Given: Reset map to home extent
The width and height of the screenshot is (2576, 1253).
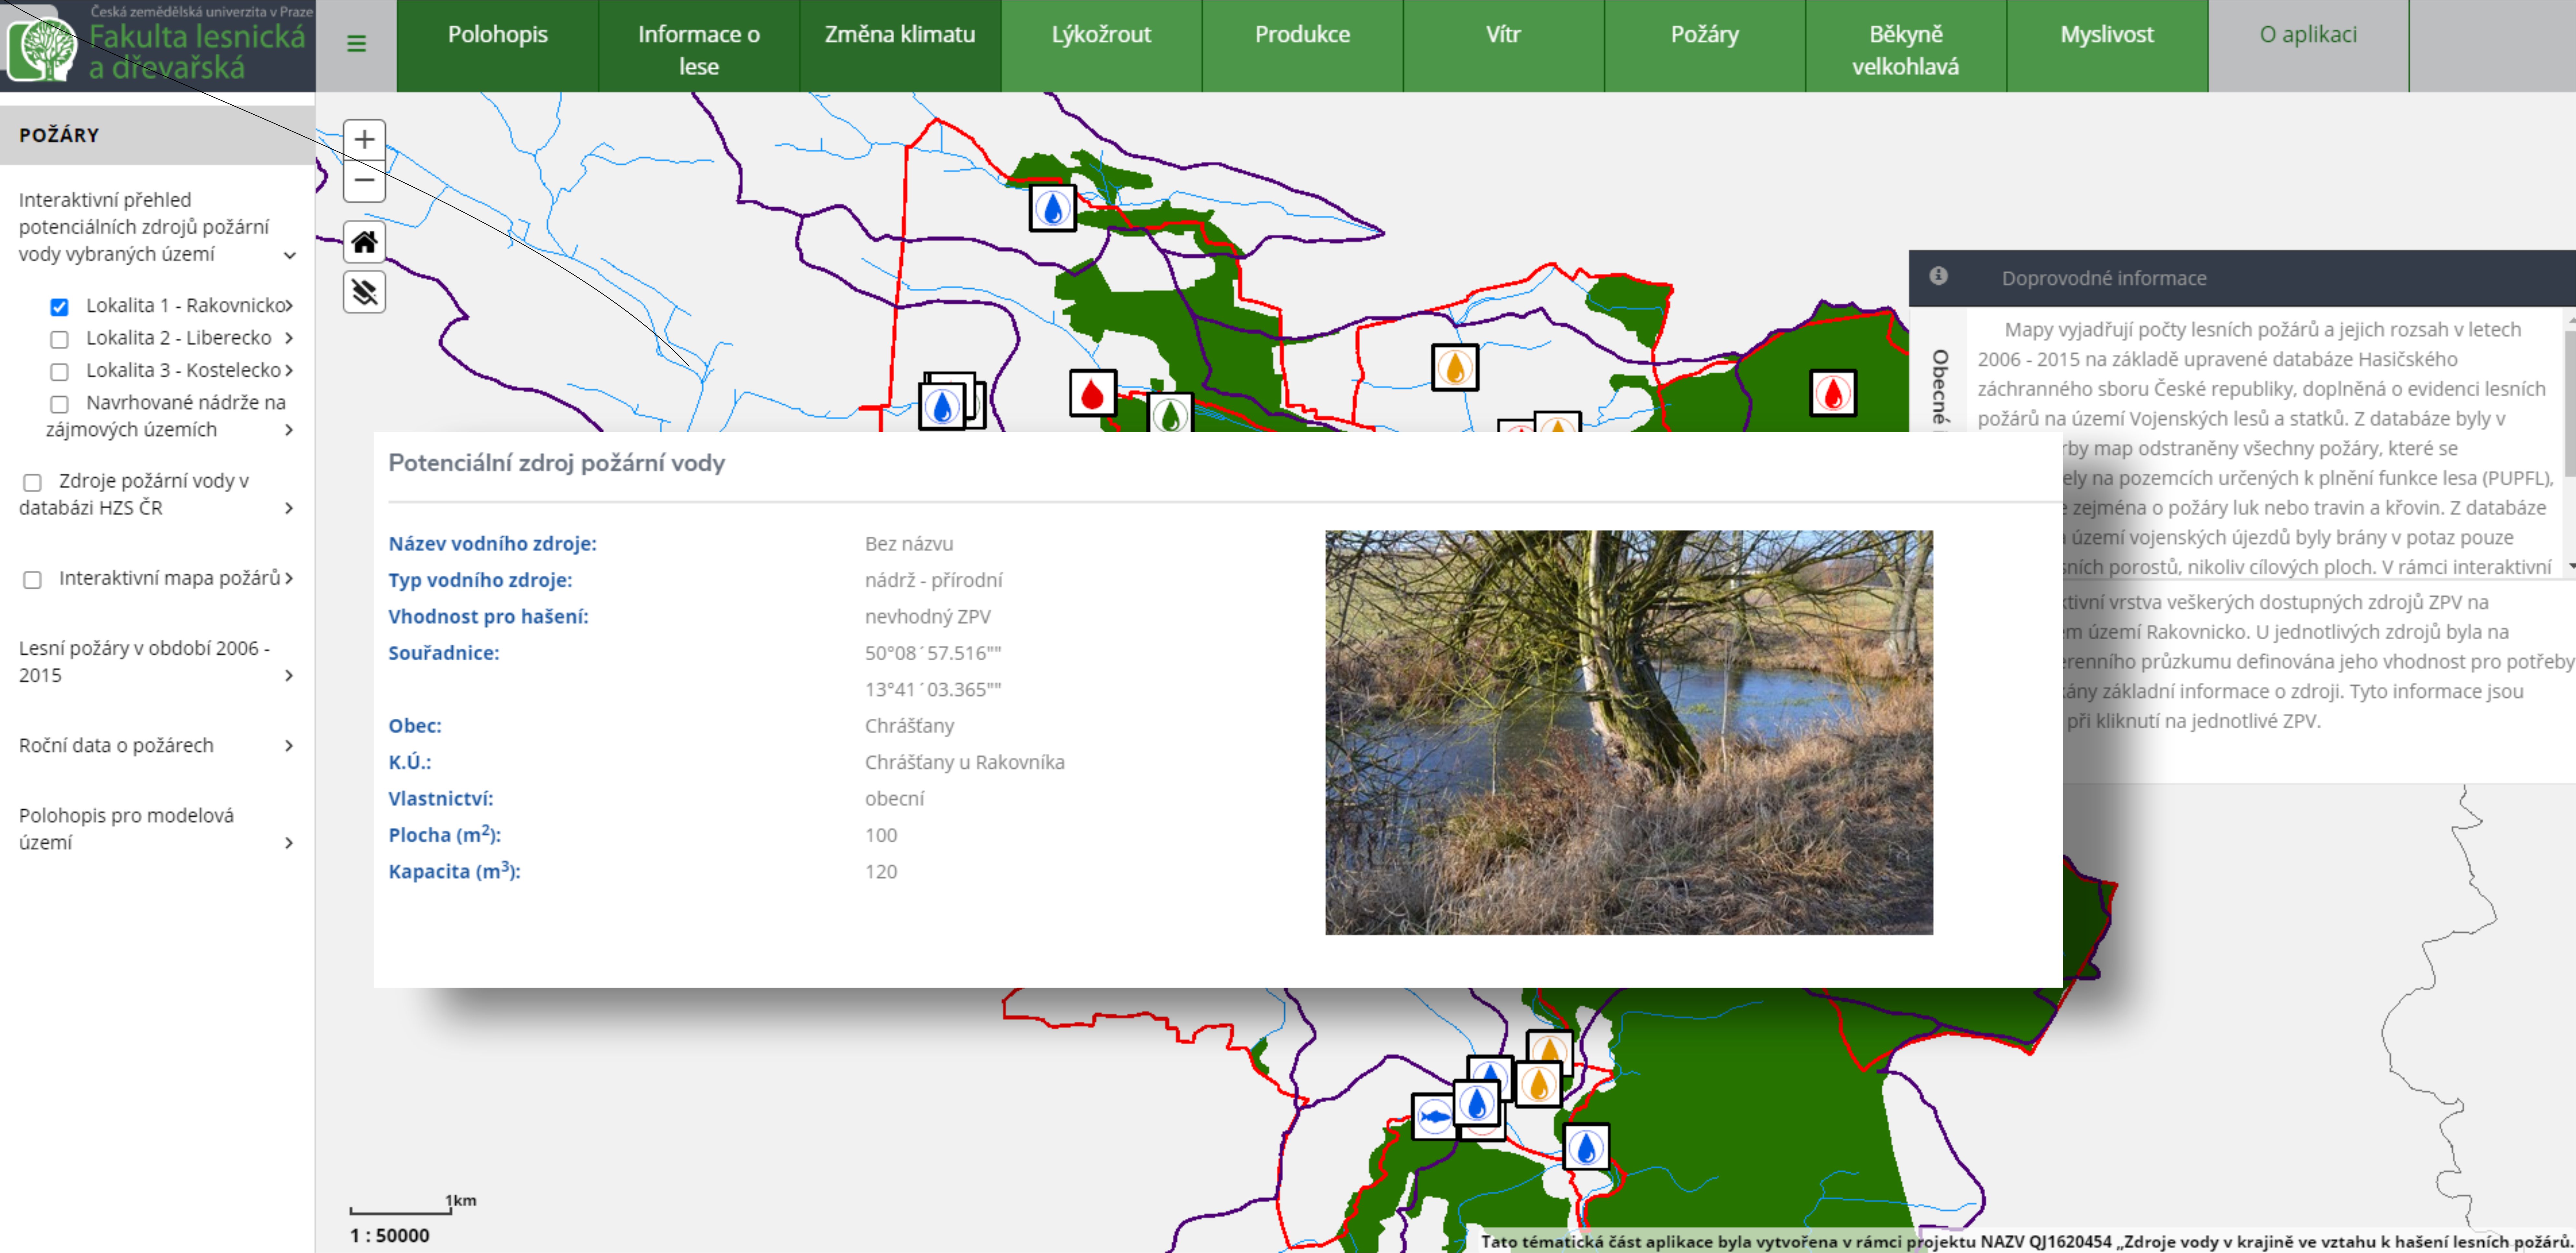Looking at the screenshot, I should [x=364, y=242].
